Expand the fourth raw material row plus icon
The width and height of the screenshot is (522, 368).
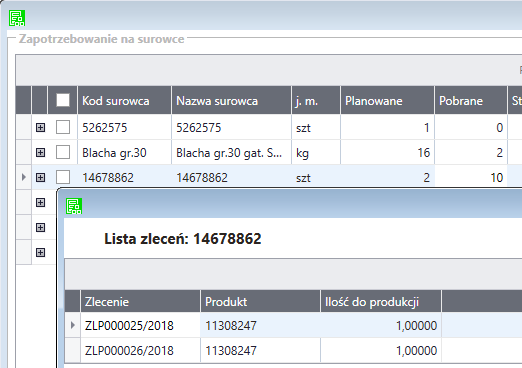40,202
